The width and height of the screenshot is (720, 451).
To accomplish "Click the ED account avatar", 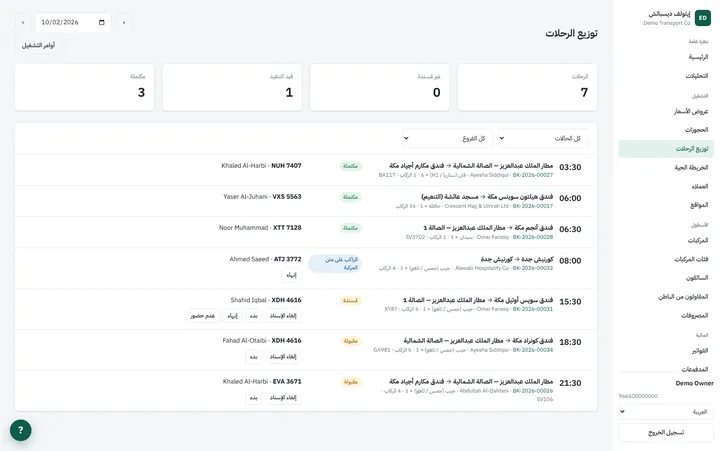I will pyautogui.click(x=703, y=18).
